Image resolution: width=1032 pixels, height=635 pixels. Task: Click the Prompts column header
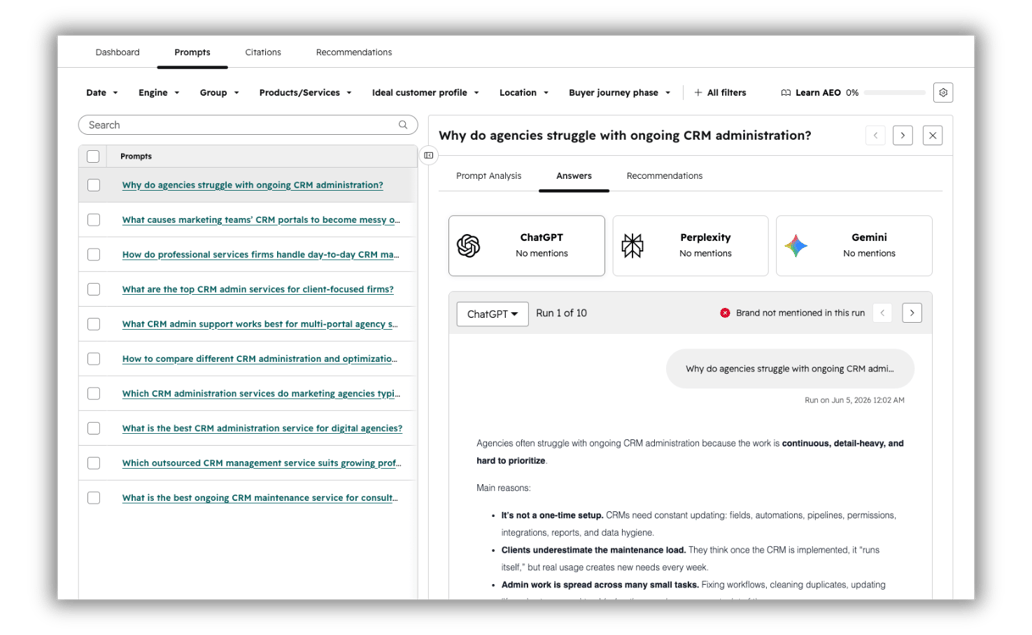[x=136, y=156]
